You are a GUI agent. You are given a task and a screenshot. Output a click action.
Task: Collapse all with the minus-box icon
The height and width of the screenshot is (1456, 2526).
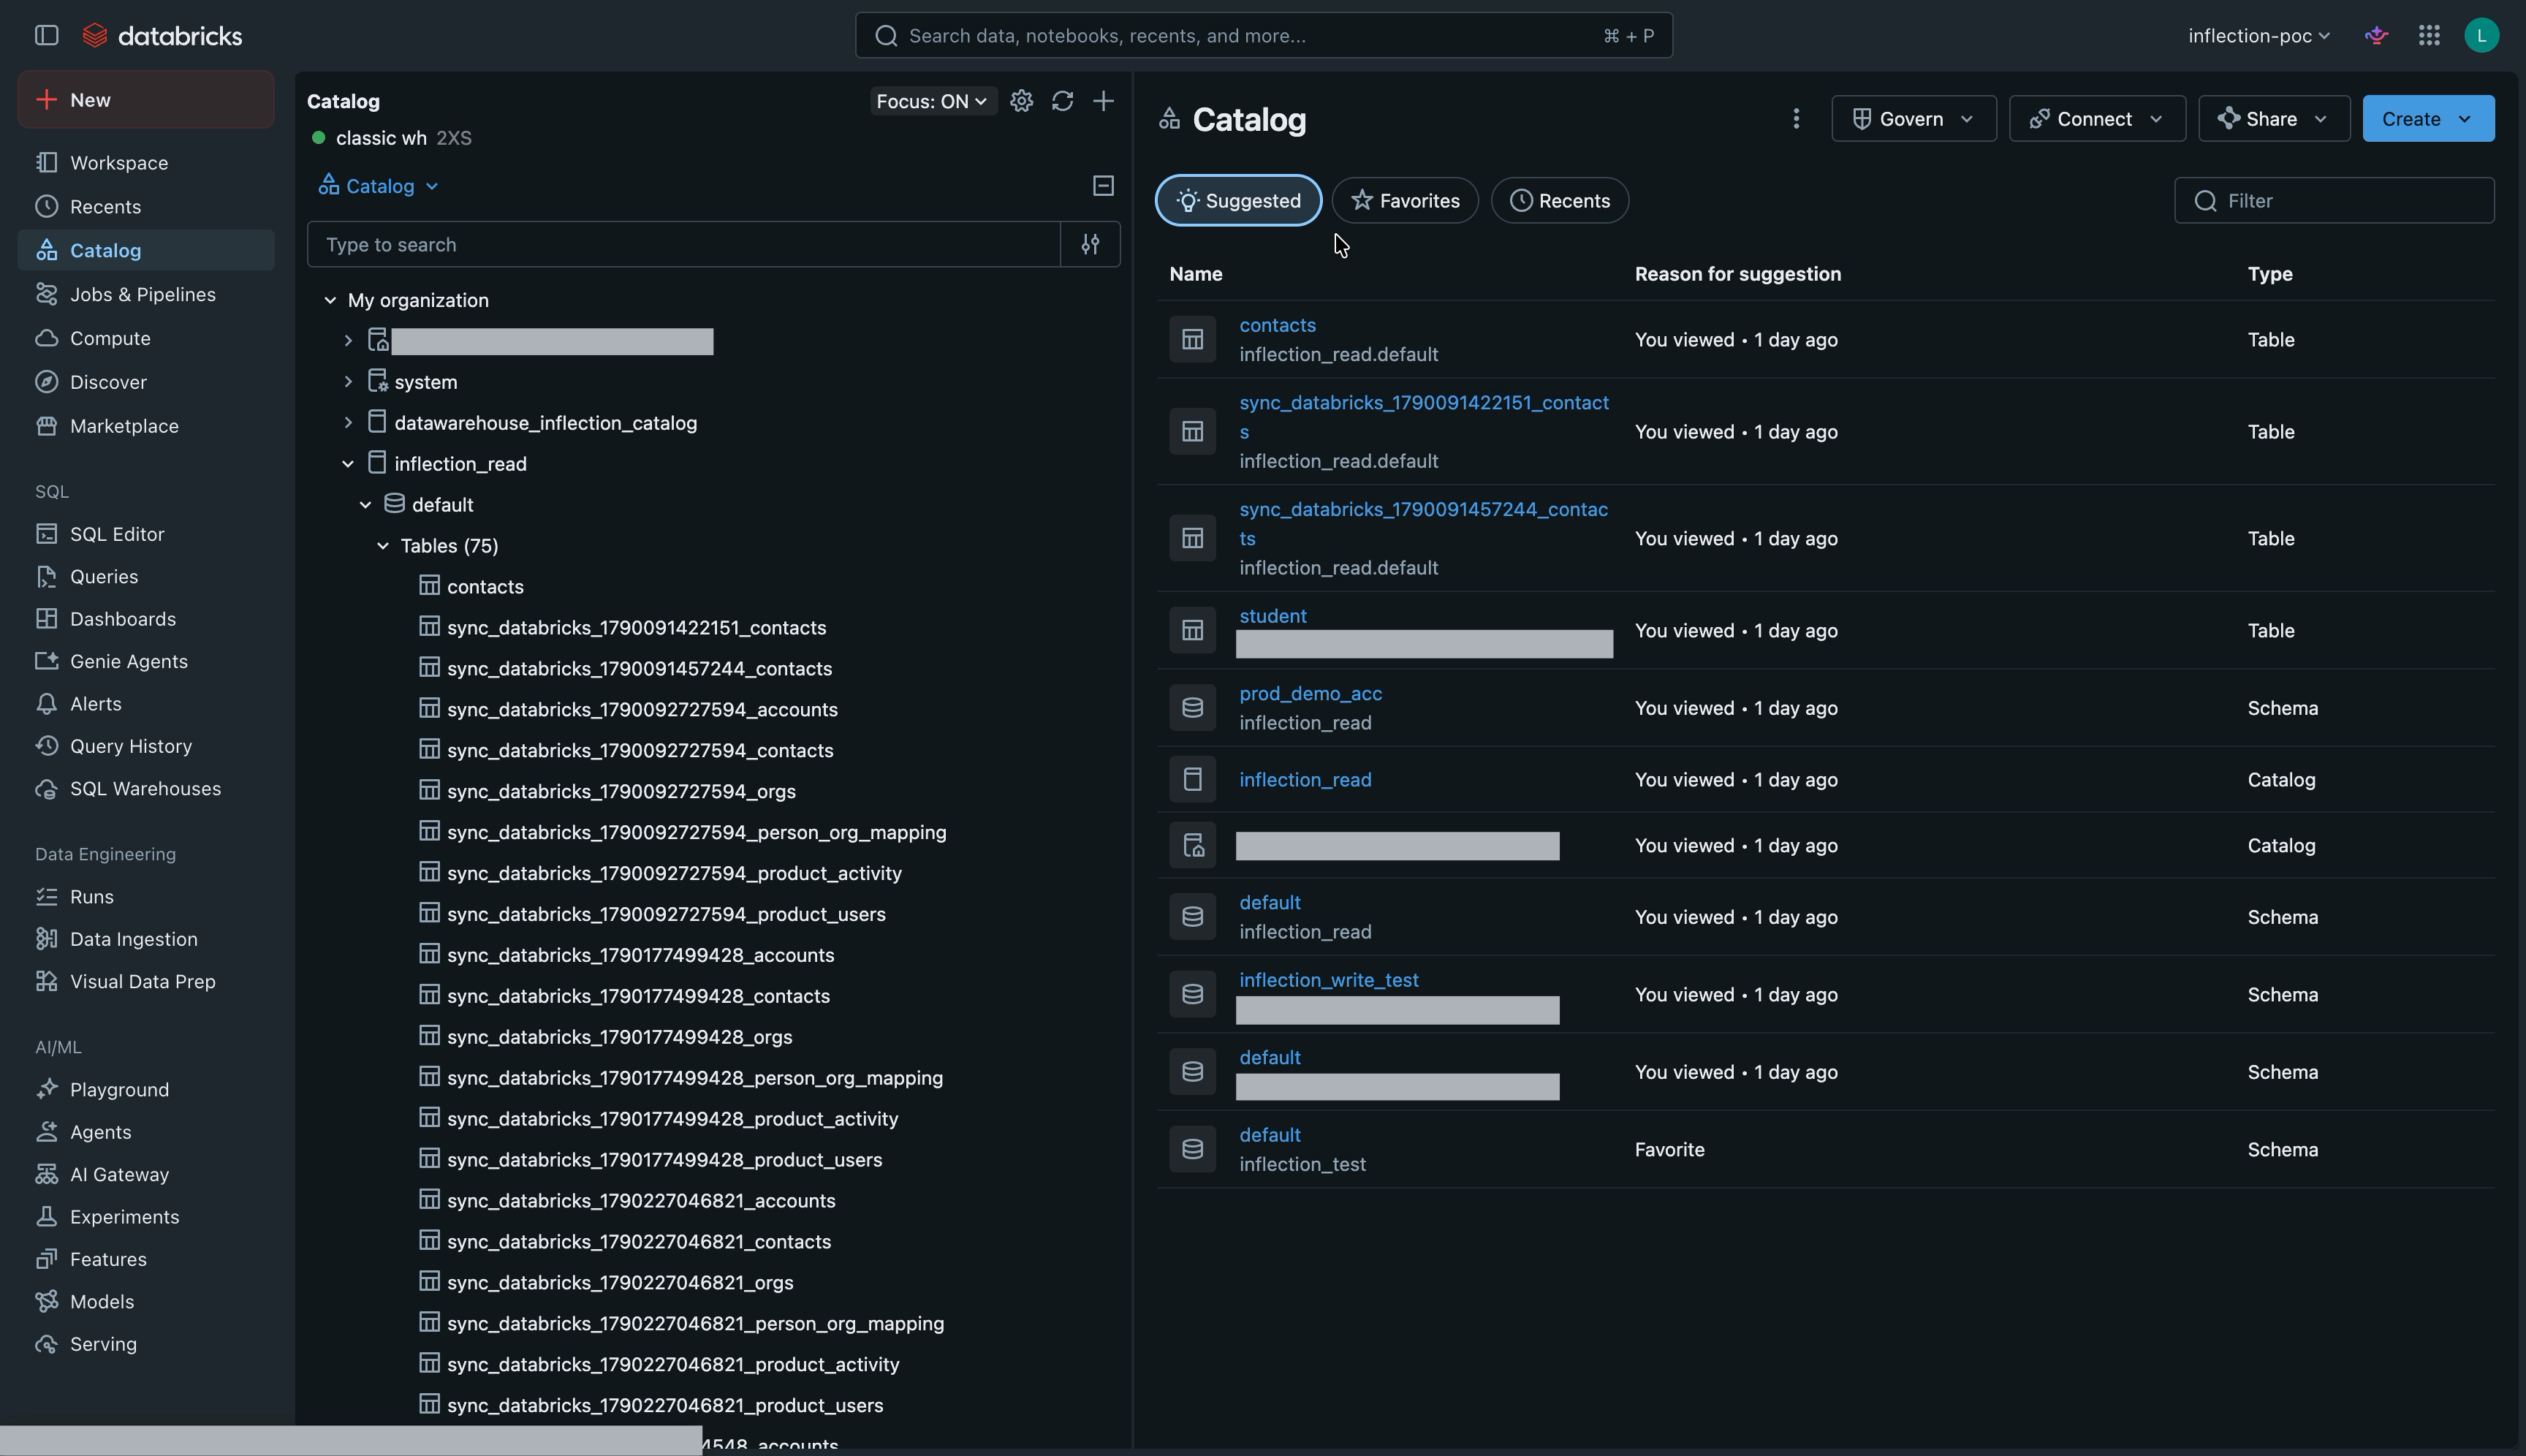[1103, 186]
